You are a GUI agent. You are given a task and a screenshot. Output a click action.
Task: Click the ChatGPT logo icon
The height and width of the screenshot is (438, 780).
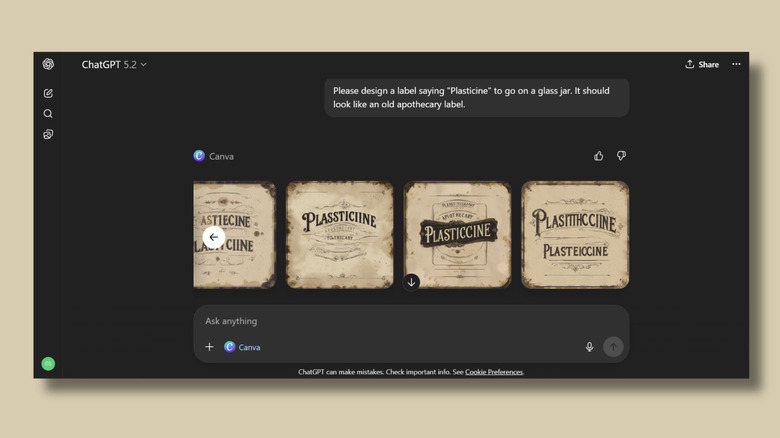click(x=48, y=64)
